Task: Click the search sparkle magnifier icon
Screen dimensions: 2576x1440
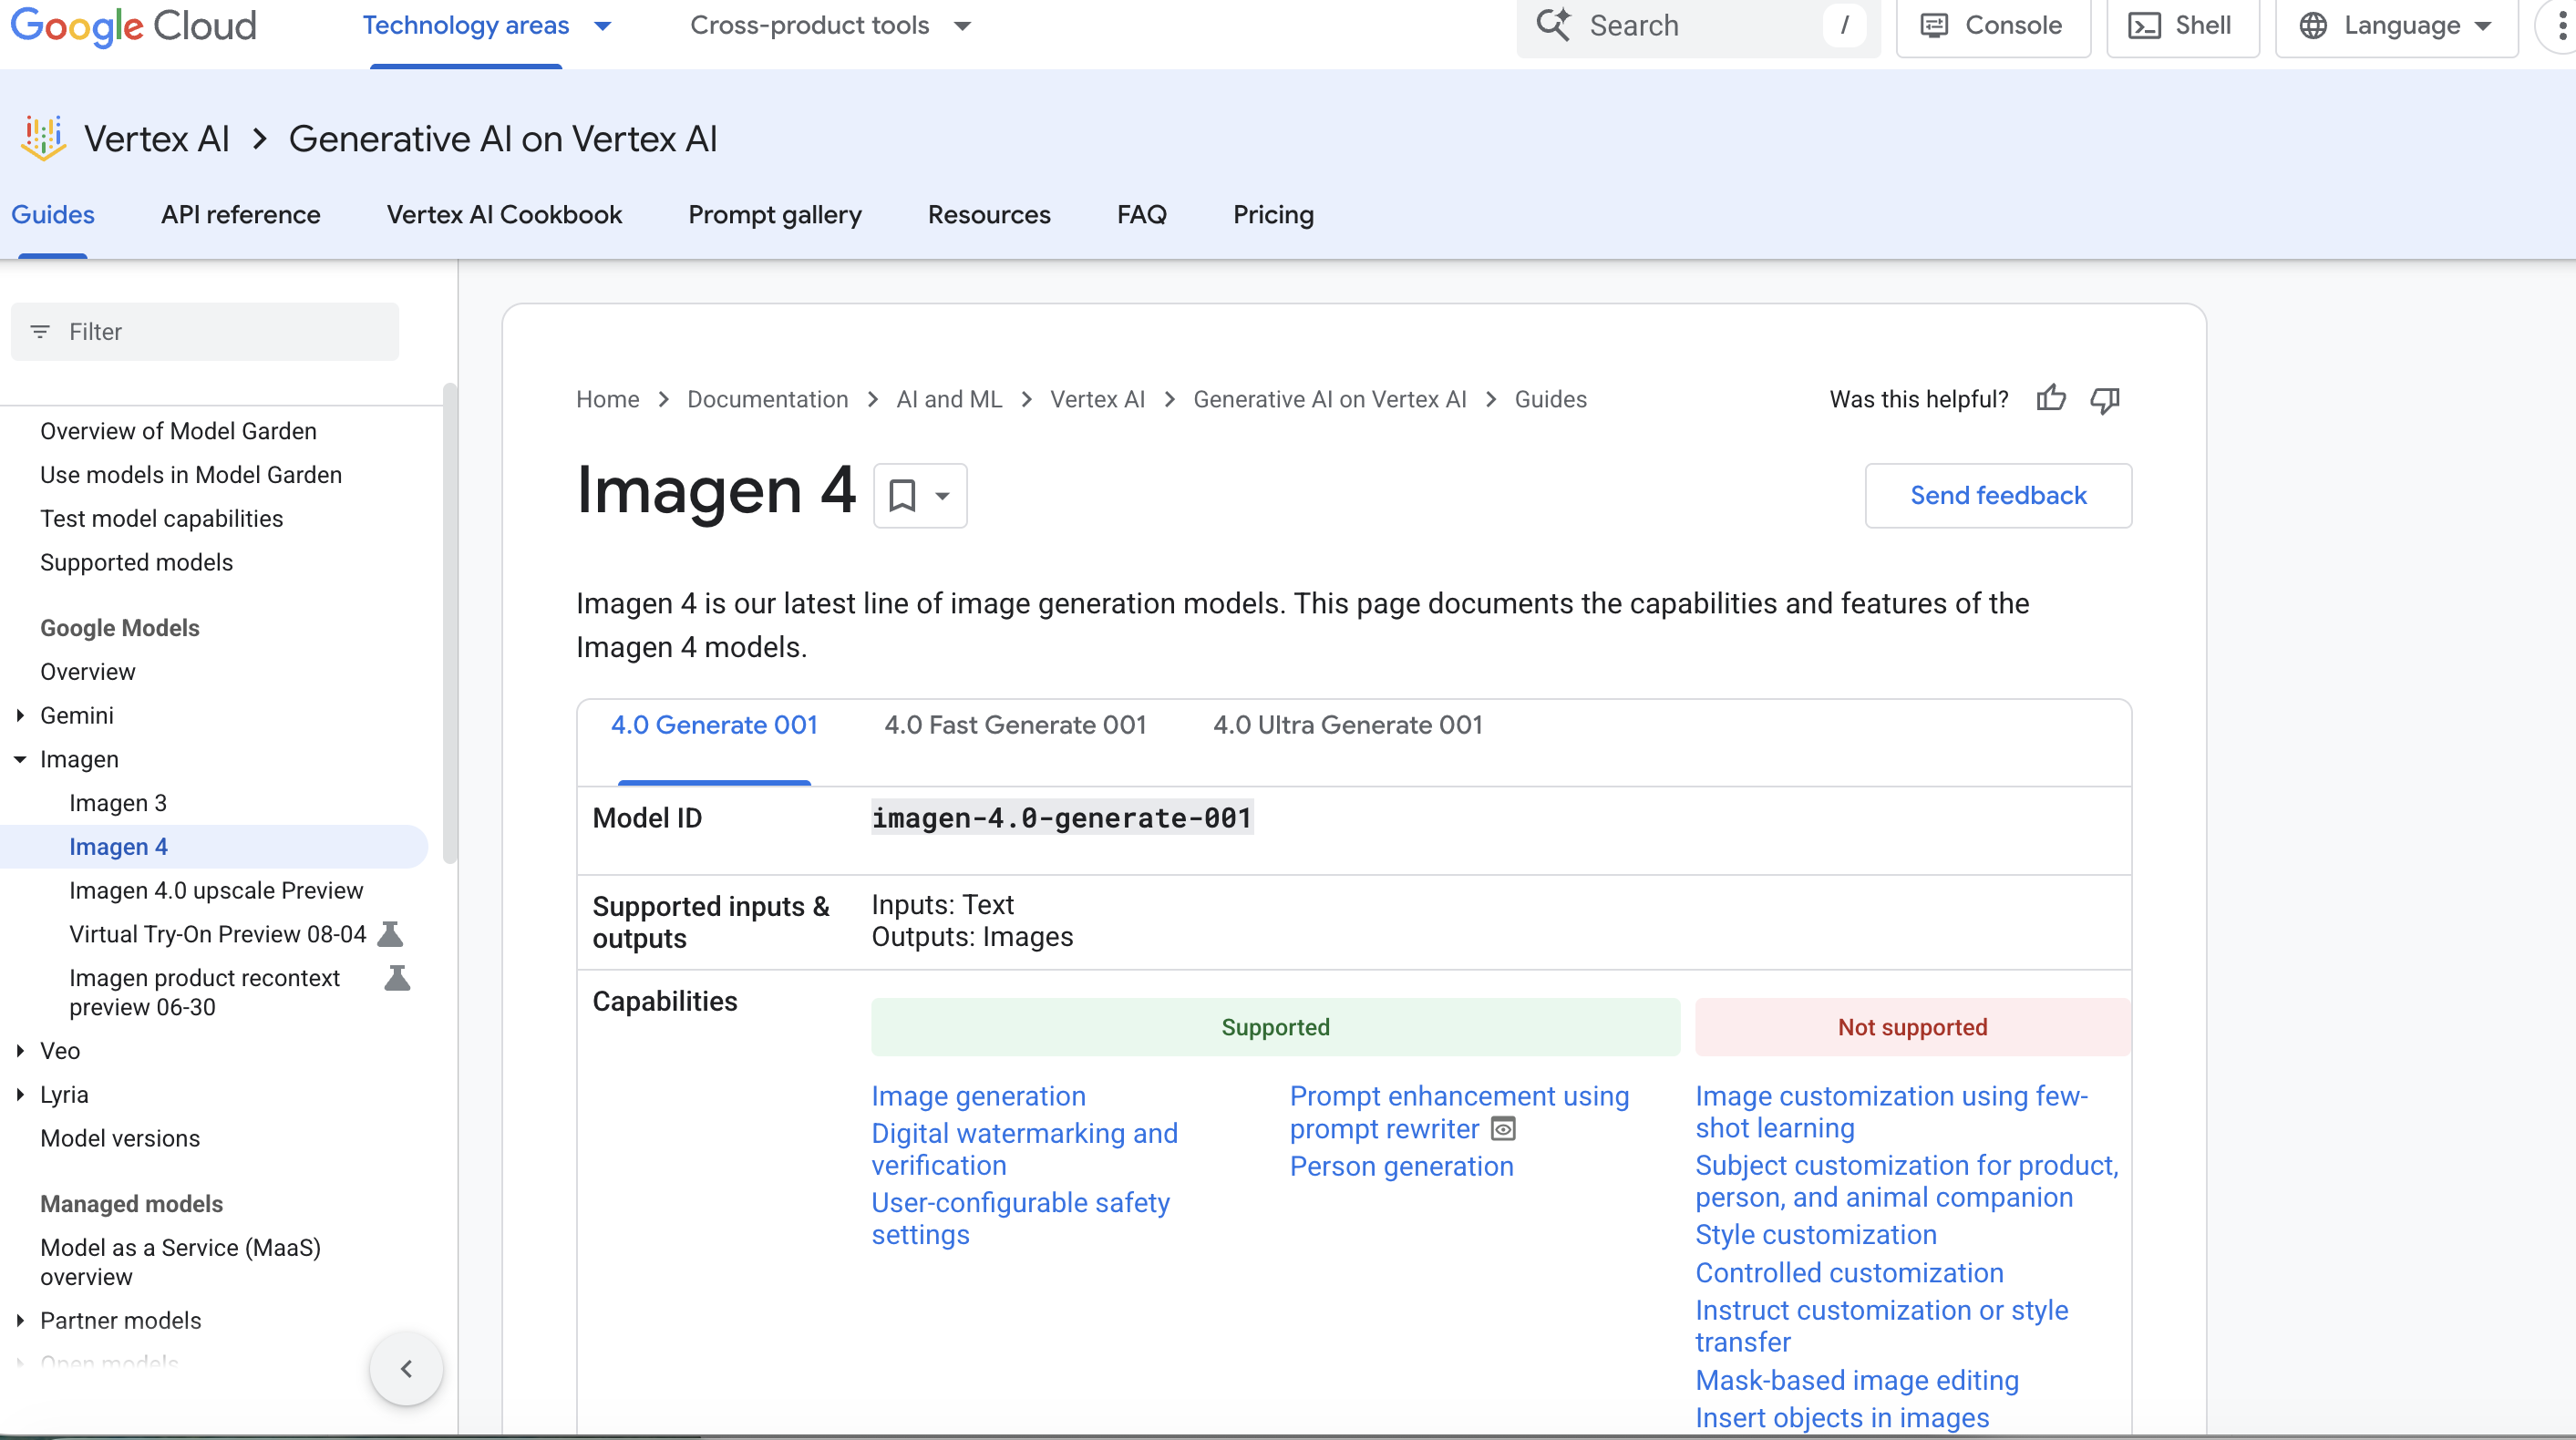Action: [1553, 25]
